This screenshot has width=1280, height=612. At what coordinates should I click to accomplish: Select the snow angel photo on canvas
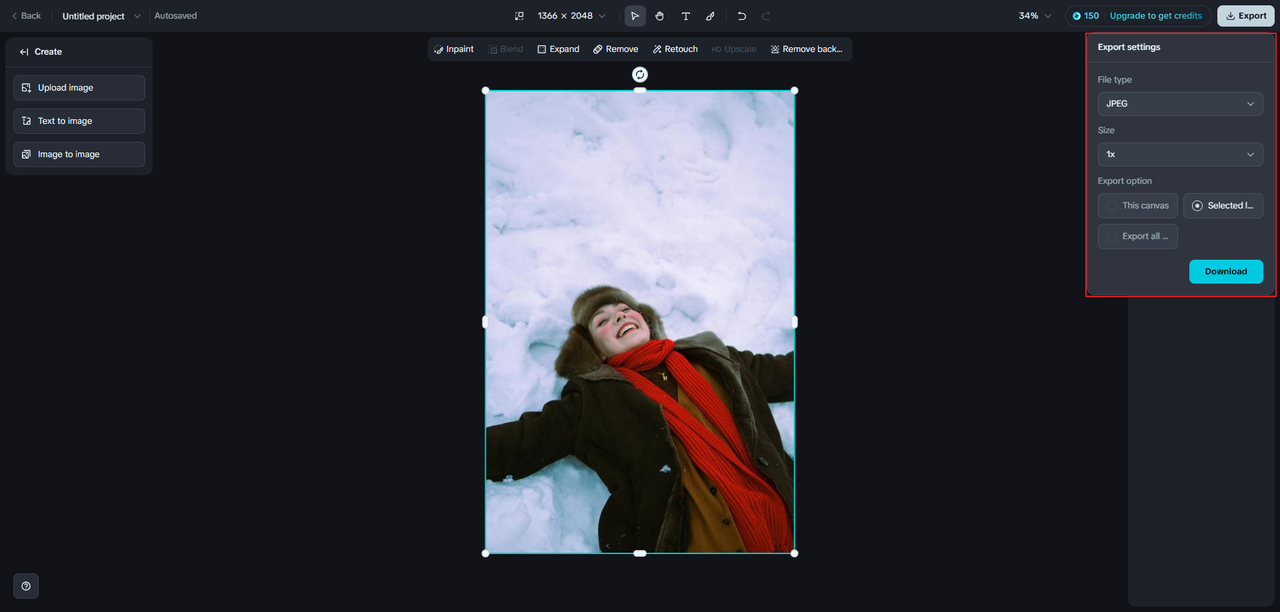click(640, 322)
